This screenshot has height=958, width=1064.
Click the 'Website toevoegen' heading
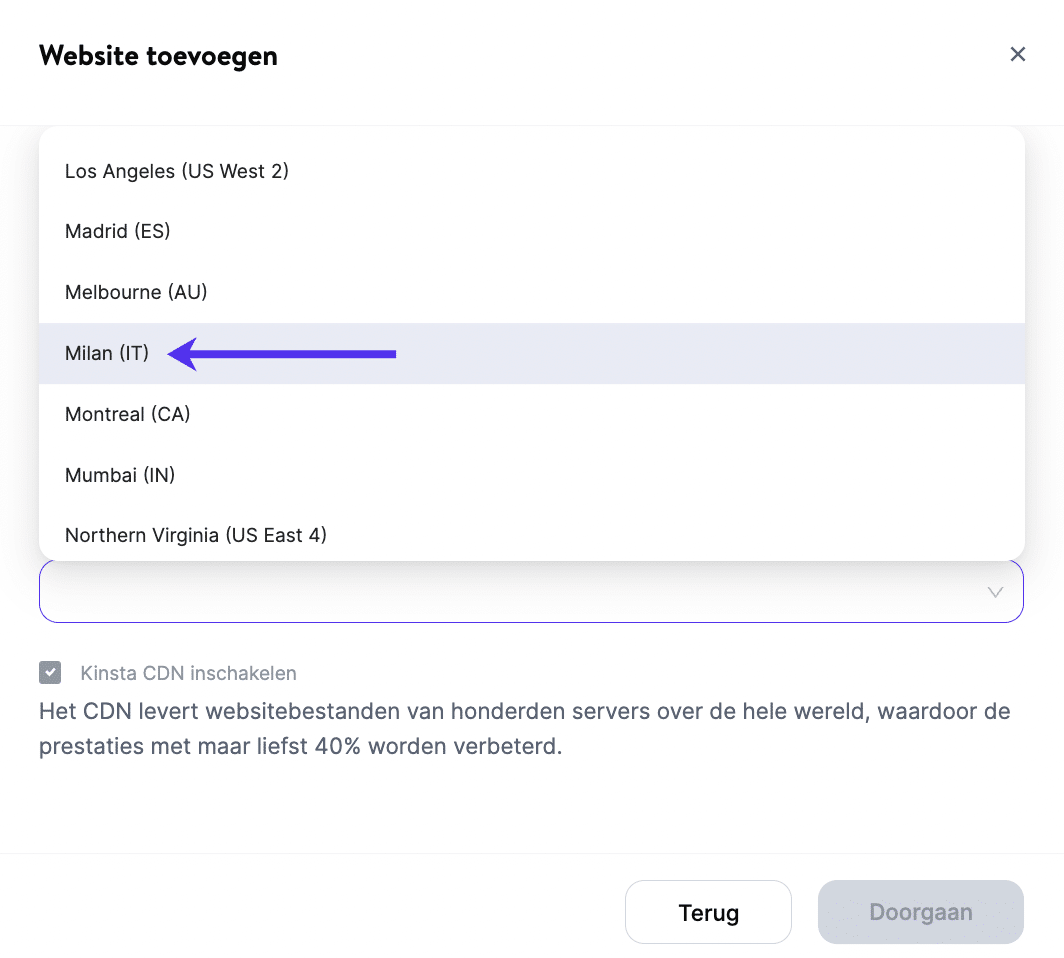[x=158, y=56]
